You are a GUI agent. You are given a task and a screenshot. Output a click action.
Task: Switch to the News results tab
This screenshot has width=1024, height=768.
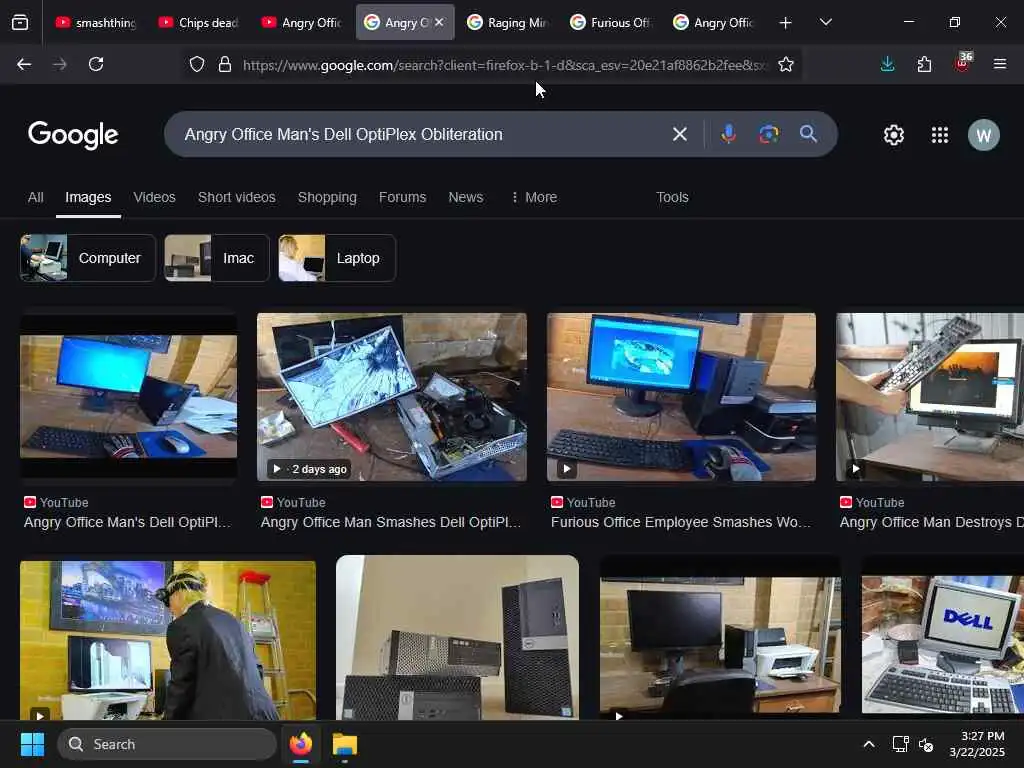[x=466, y=197]
